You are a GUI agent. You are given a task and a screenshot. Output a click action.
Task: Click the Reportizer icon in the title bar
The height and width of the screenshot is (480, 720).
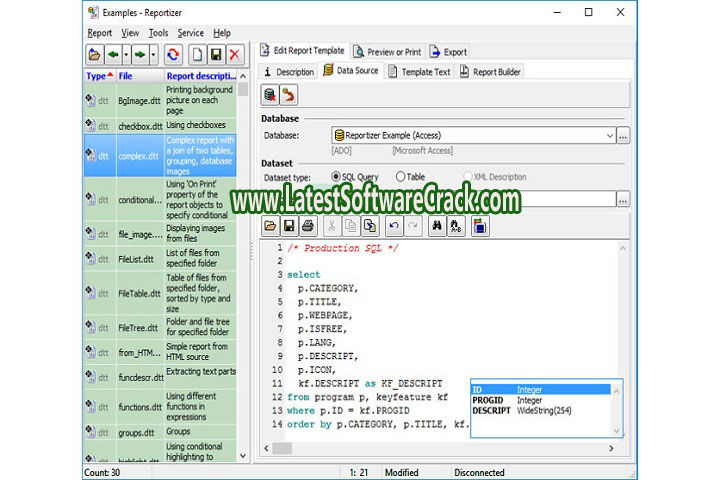(x=93, y=12)
